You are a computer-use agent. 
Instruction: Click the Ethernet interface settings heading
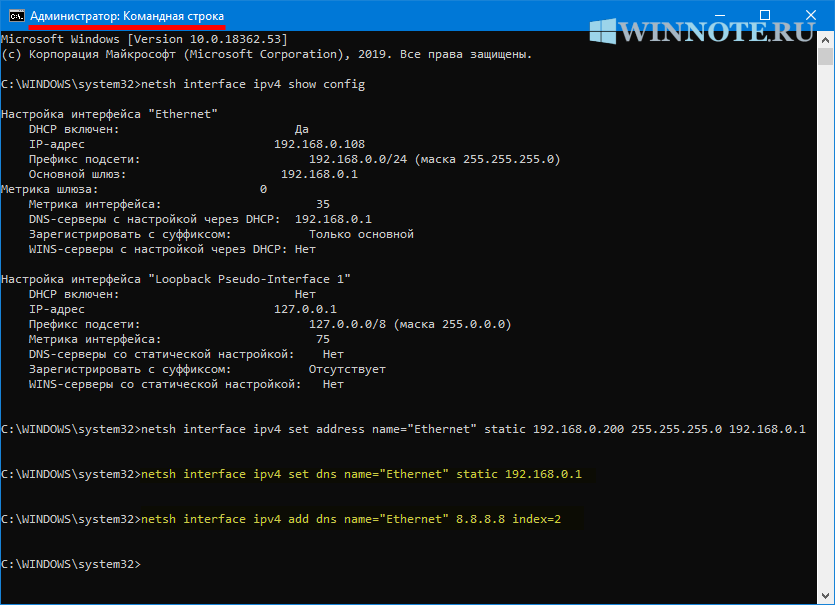point(109,114)
